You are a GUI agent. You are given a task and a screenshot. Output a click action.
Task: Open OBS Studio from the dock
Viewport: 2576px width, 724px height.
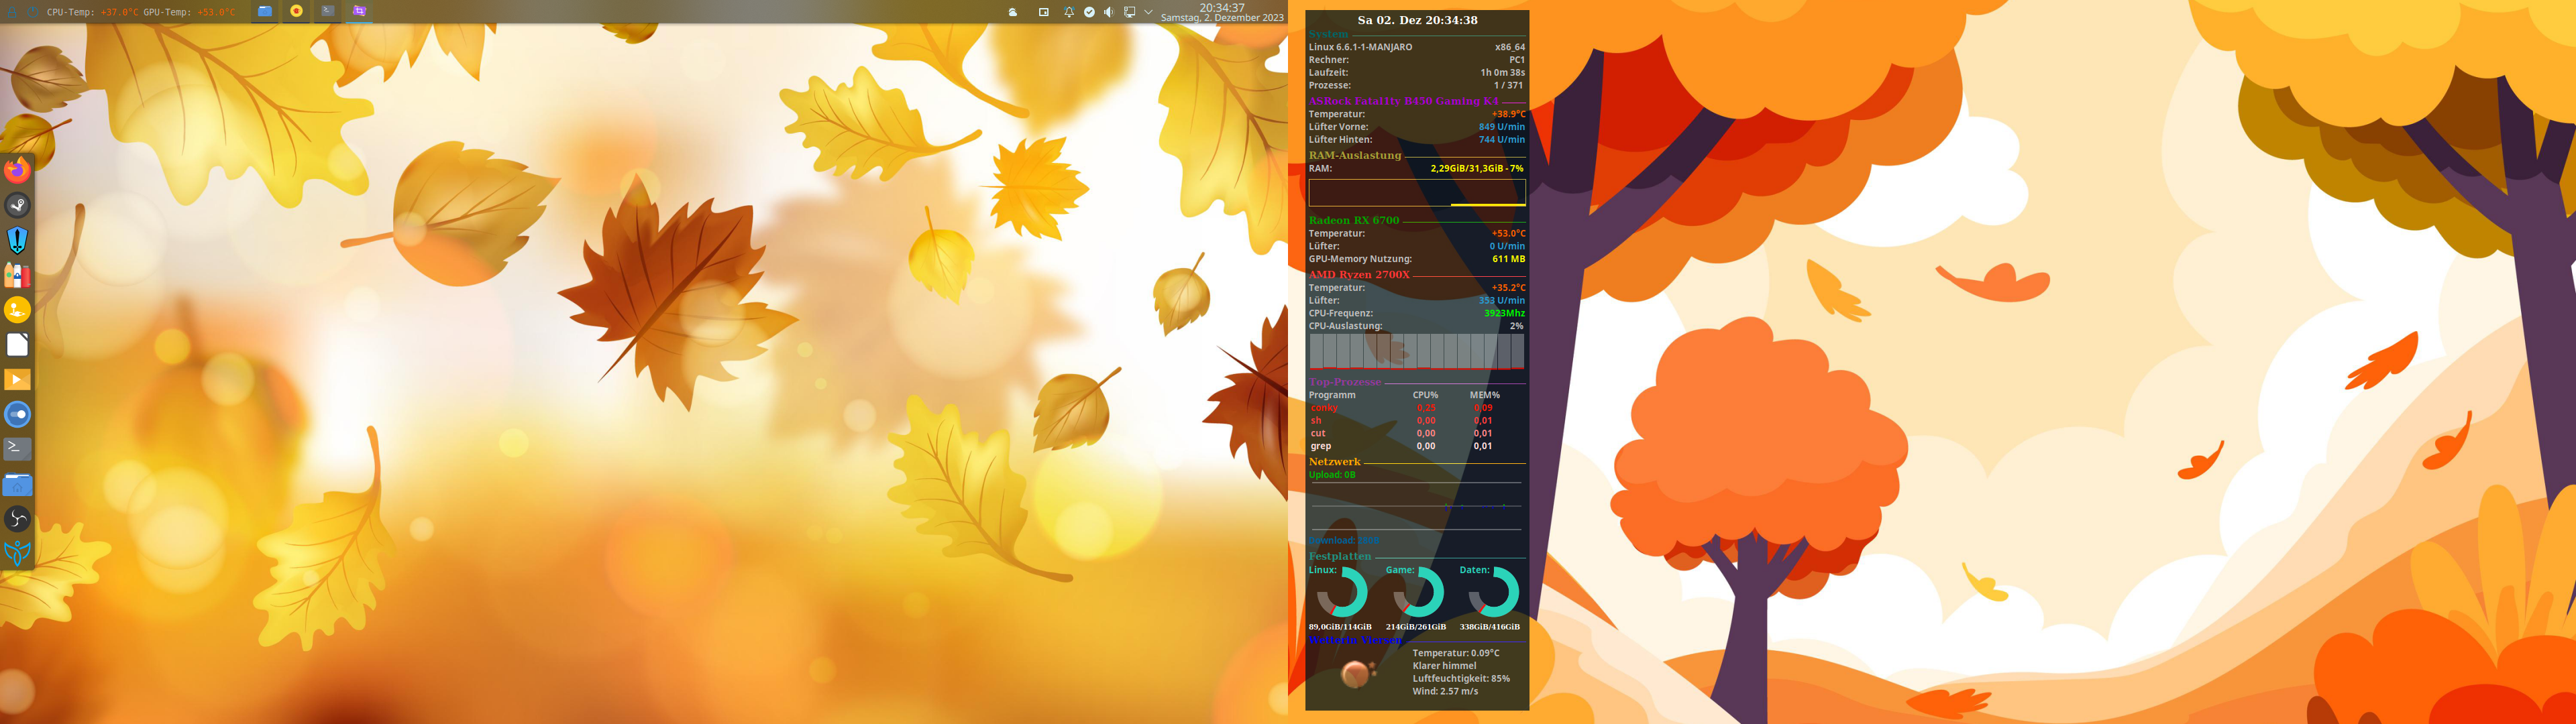[17, 518]
